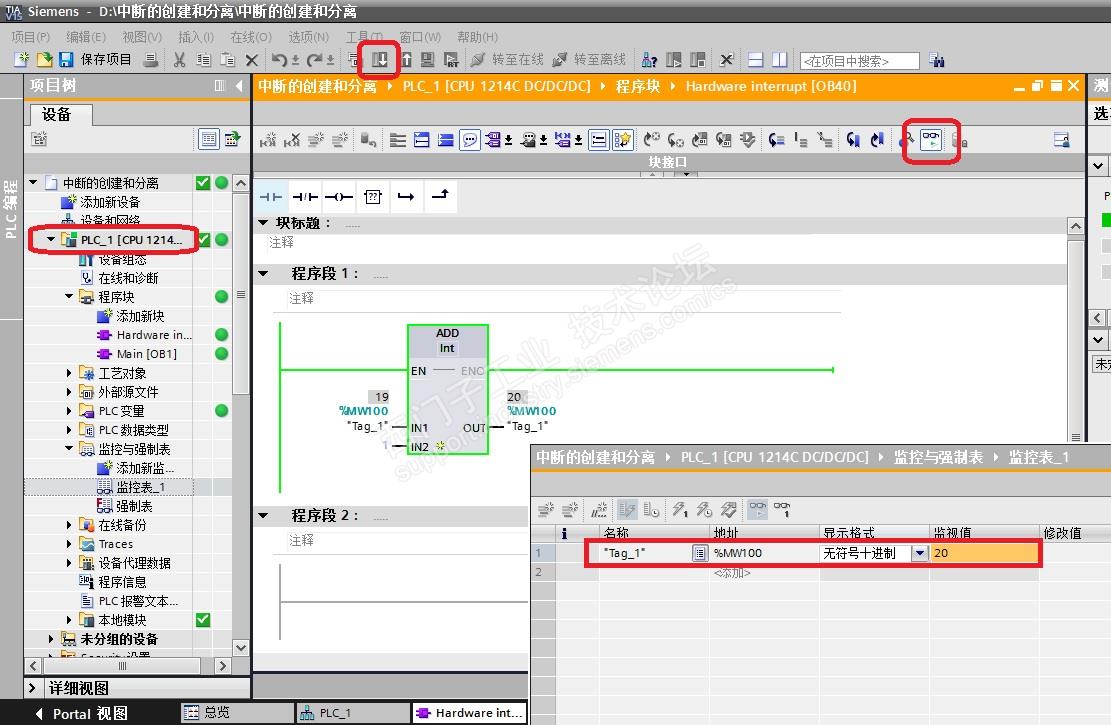Click the monitor value cell showing 20

[983, 553]
